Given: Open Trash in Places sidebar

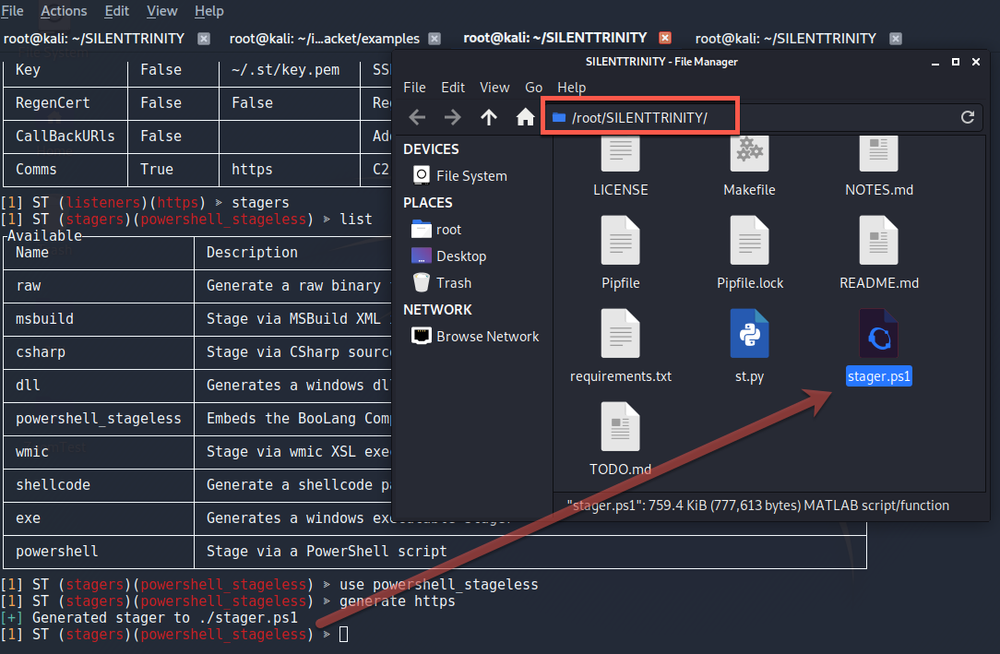Looking at the screenshot, I should (x=442, y=283).
